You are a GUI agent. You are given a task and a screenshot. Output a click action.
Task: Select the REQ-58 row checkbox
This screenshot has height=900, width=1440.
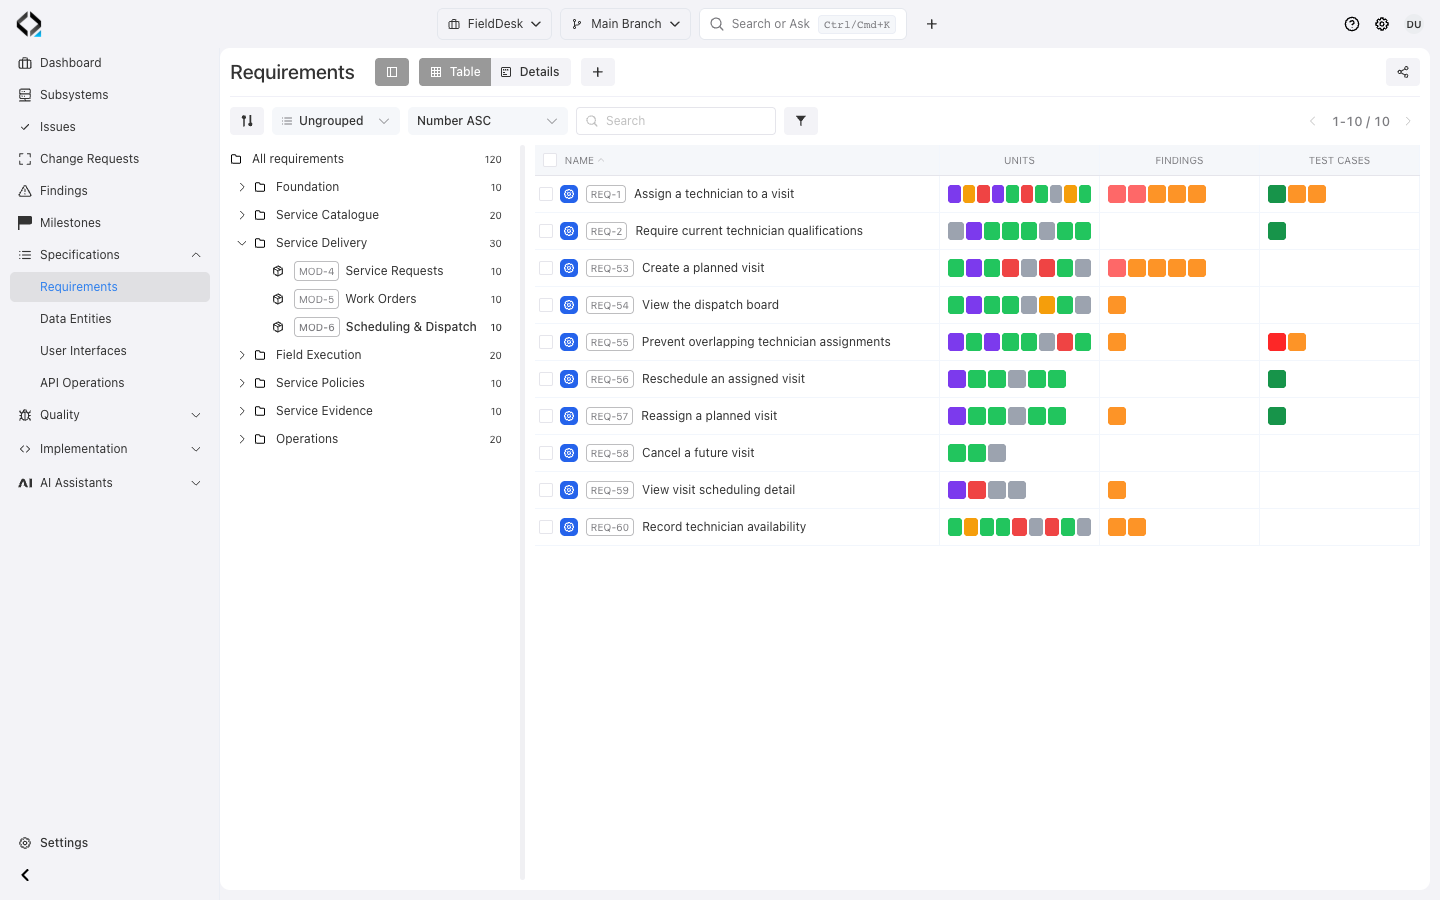pyautogui.click(x=546, y=453)
